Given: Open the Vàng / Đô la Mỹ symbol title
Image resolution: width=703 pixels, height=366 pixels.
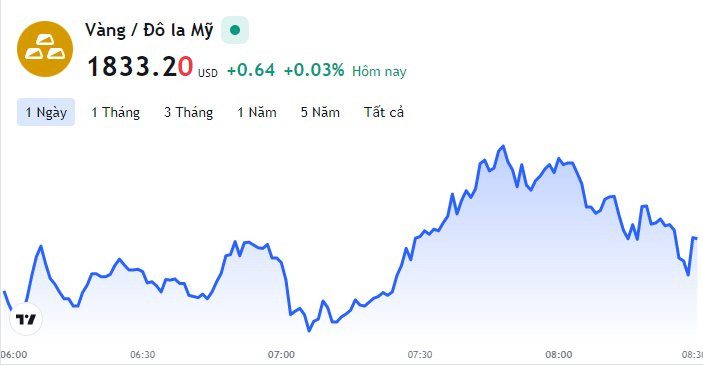Looking at the screenshot, I should (x=149, y=30).
